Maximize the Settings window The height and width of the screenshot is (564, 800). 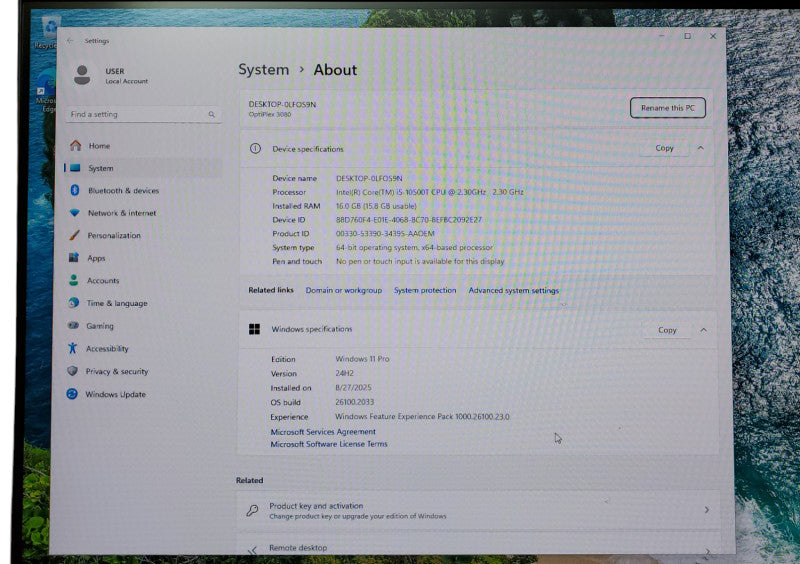[687, 36]
